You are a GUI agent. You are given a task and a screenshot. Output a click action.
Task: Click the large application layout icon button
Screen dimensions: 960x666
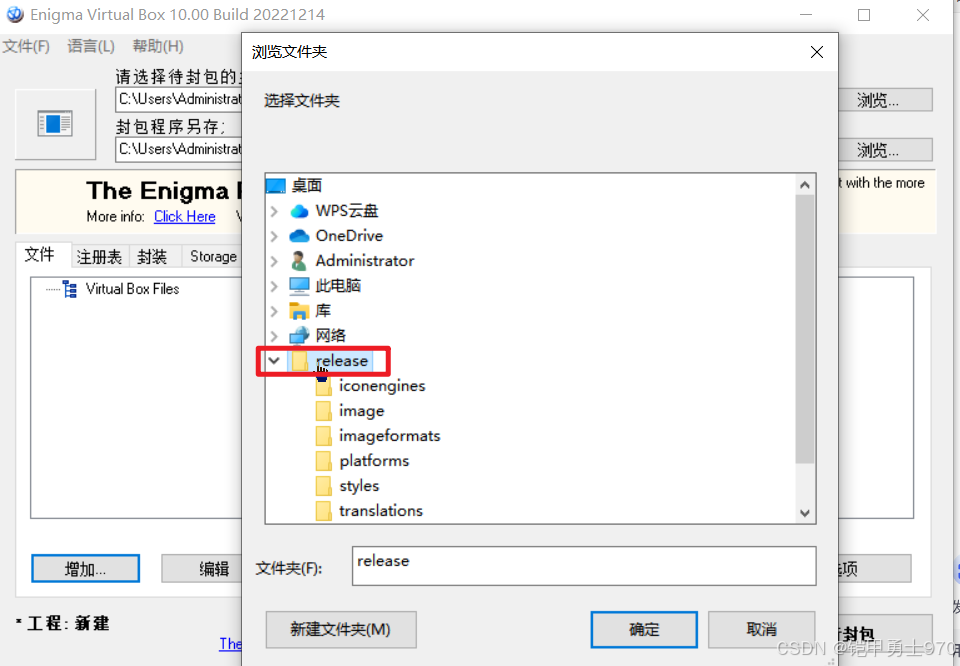point(56,124)
